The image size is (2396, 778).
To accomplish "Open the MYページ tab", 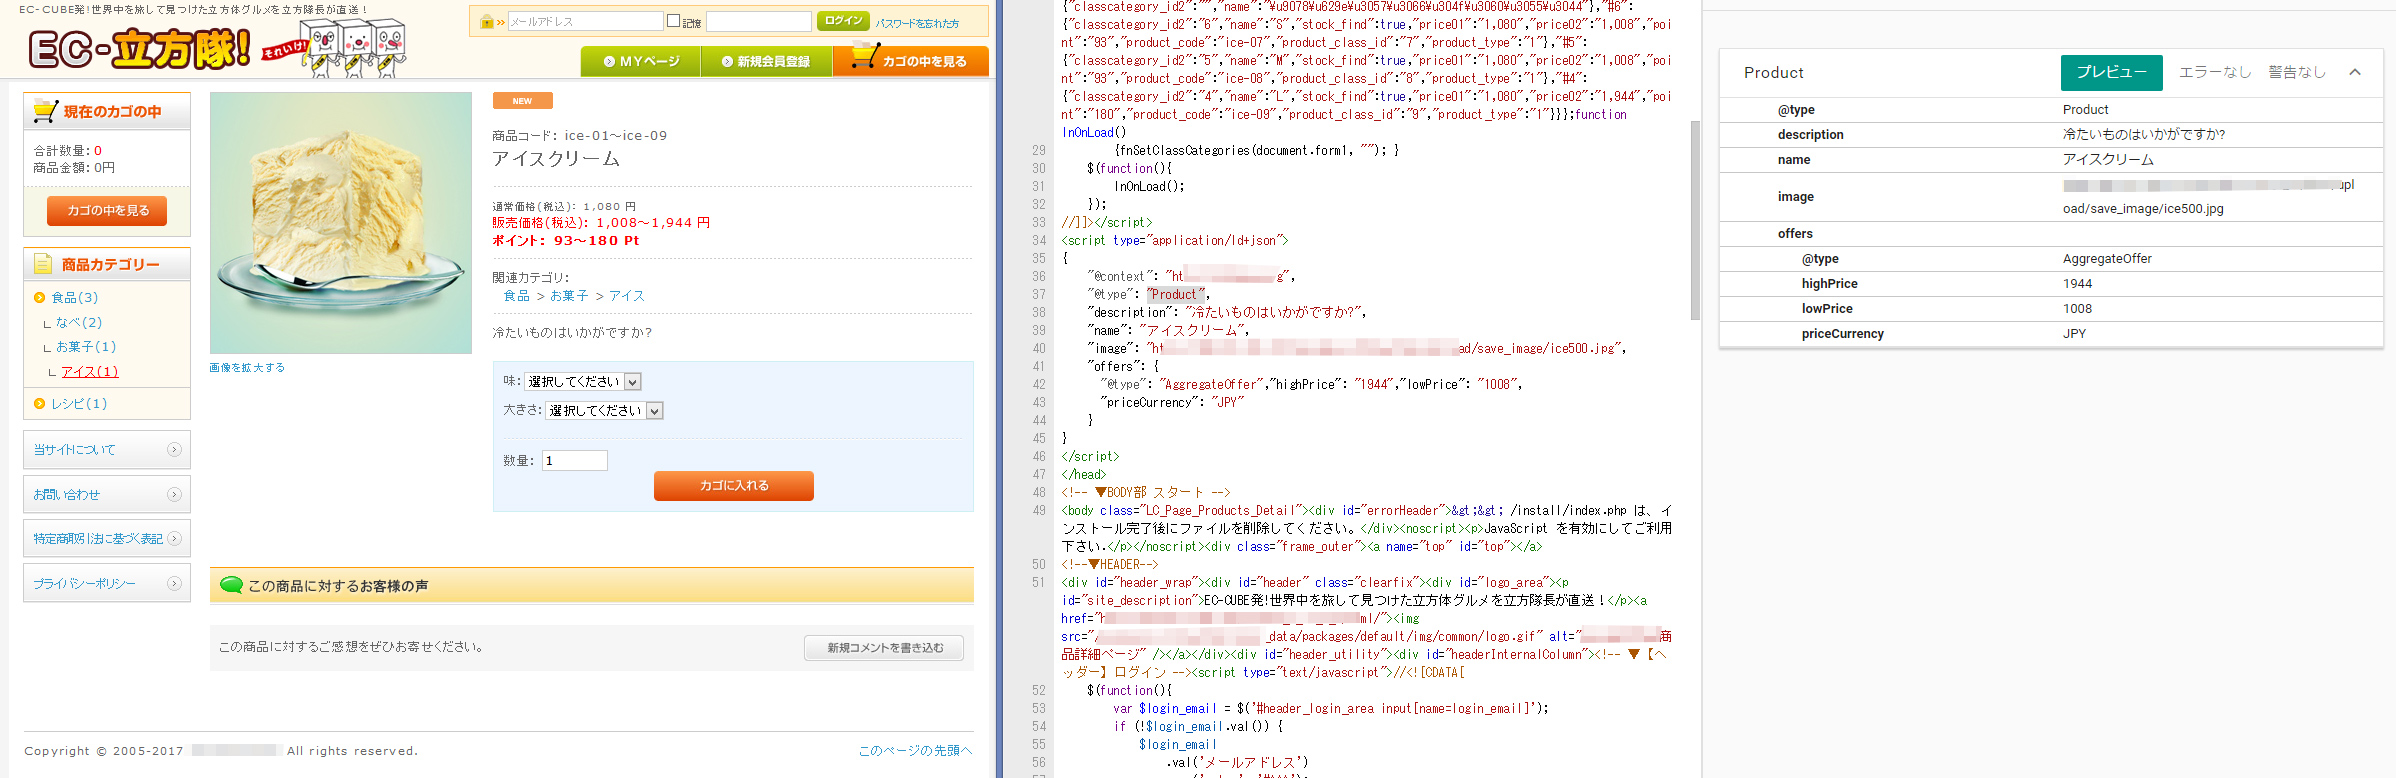I will [x=641, y=61].
